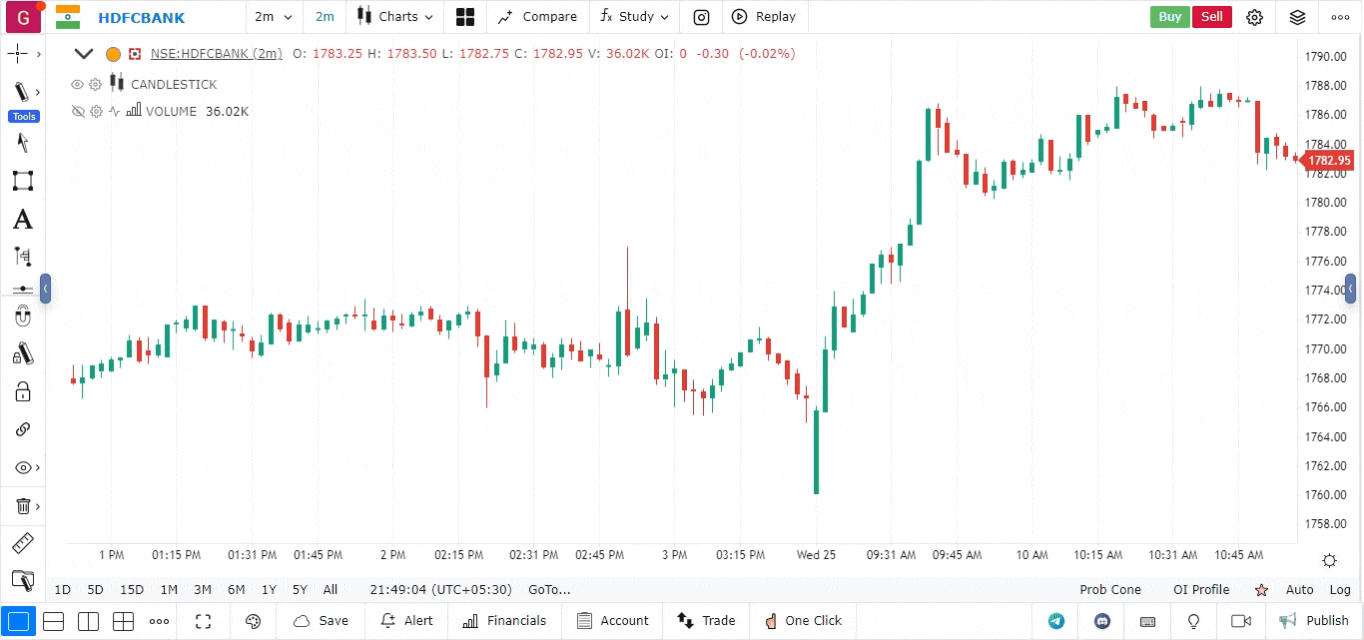
Task: Switch to the 1D range tab
Action: pyautogui.click(x=62, y=590)
